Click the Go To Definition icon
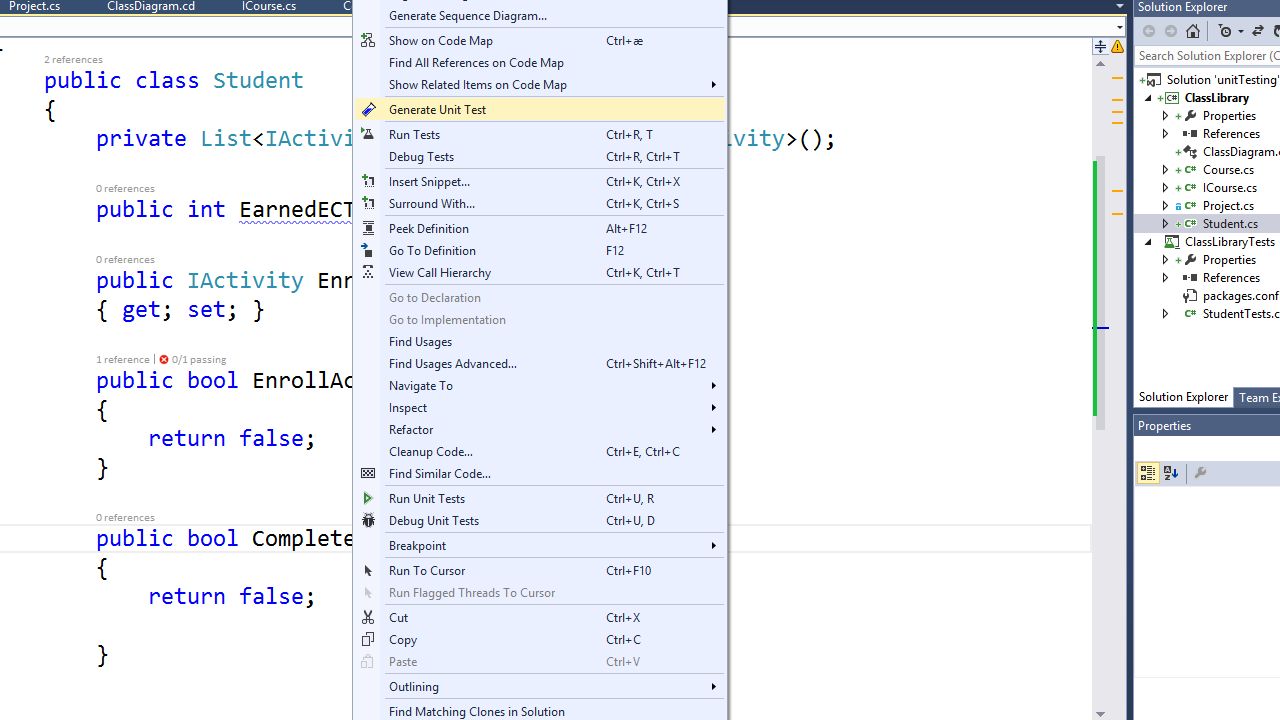 [x=368, y=251]
